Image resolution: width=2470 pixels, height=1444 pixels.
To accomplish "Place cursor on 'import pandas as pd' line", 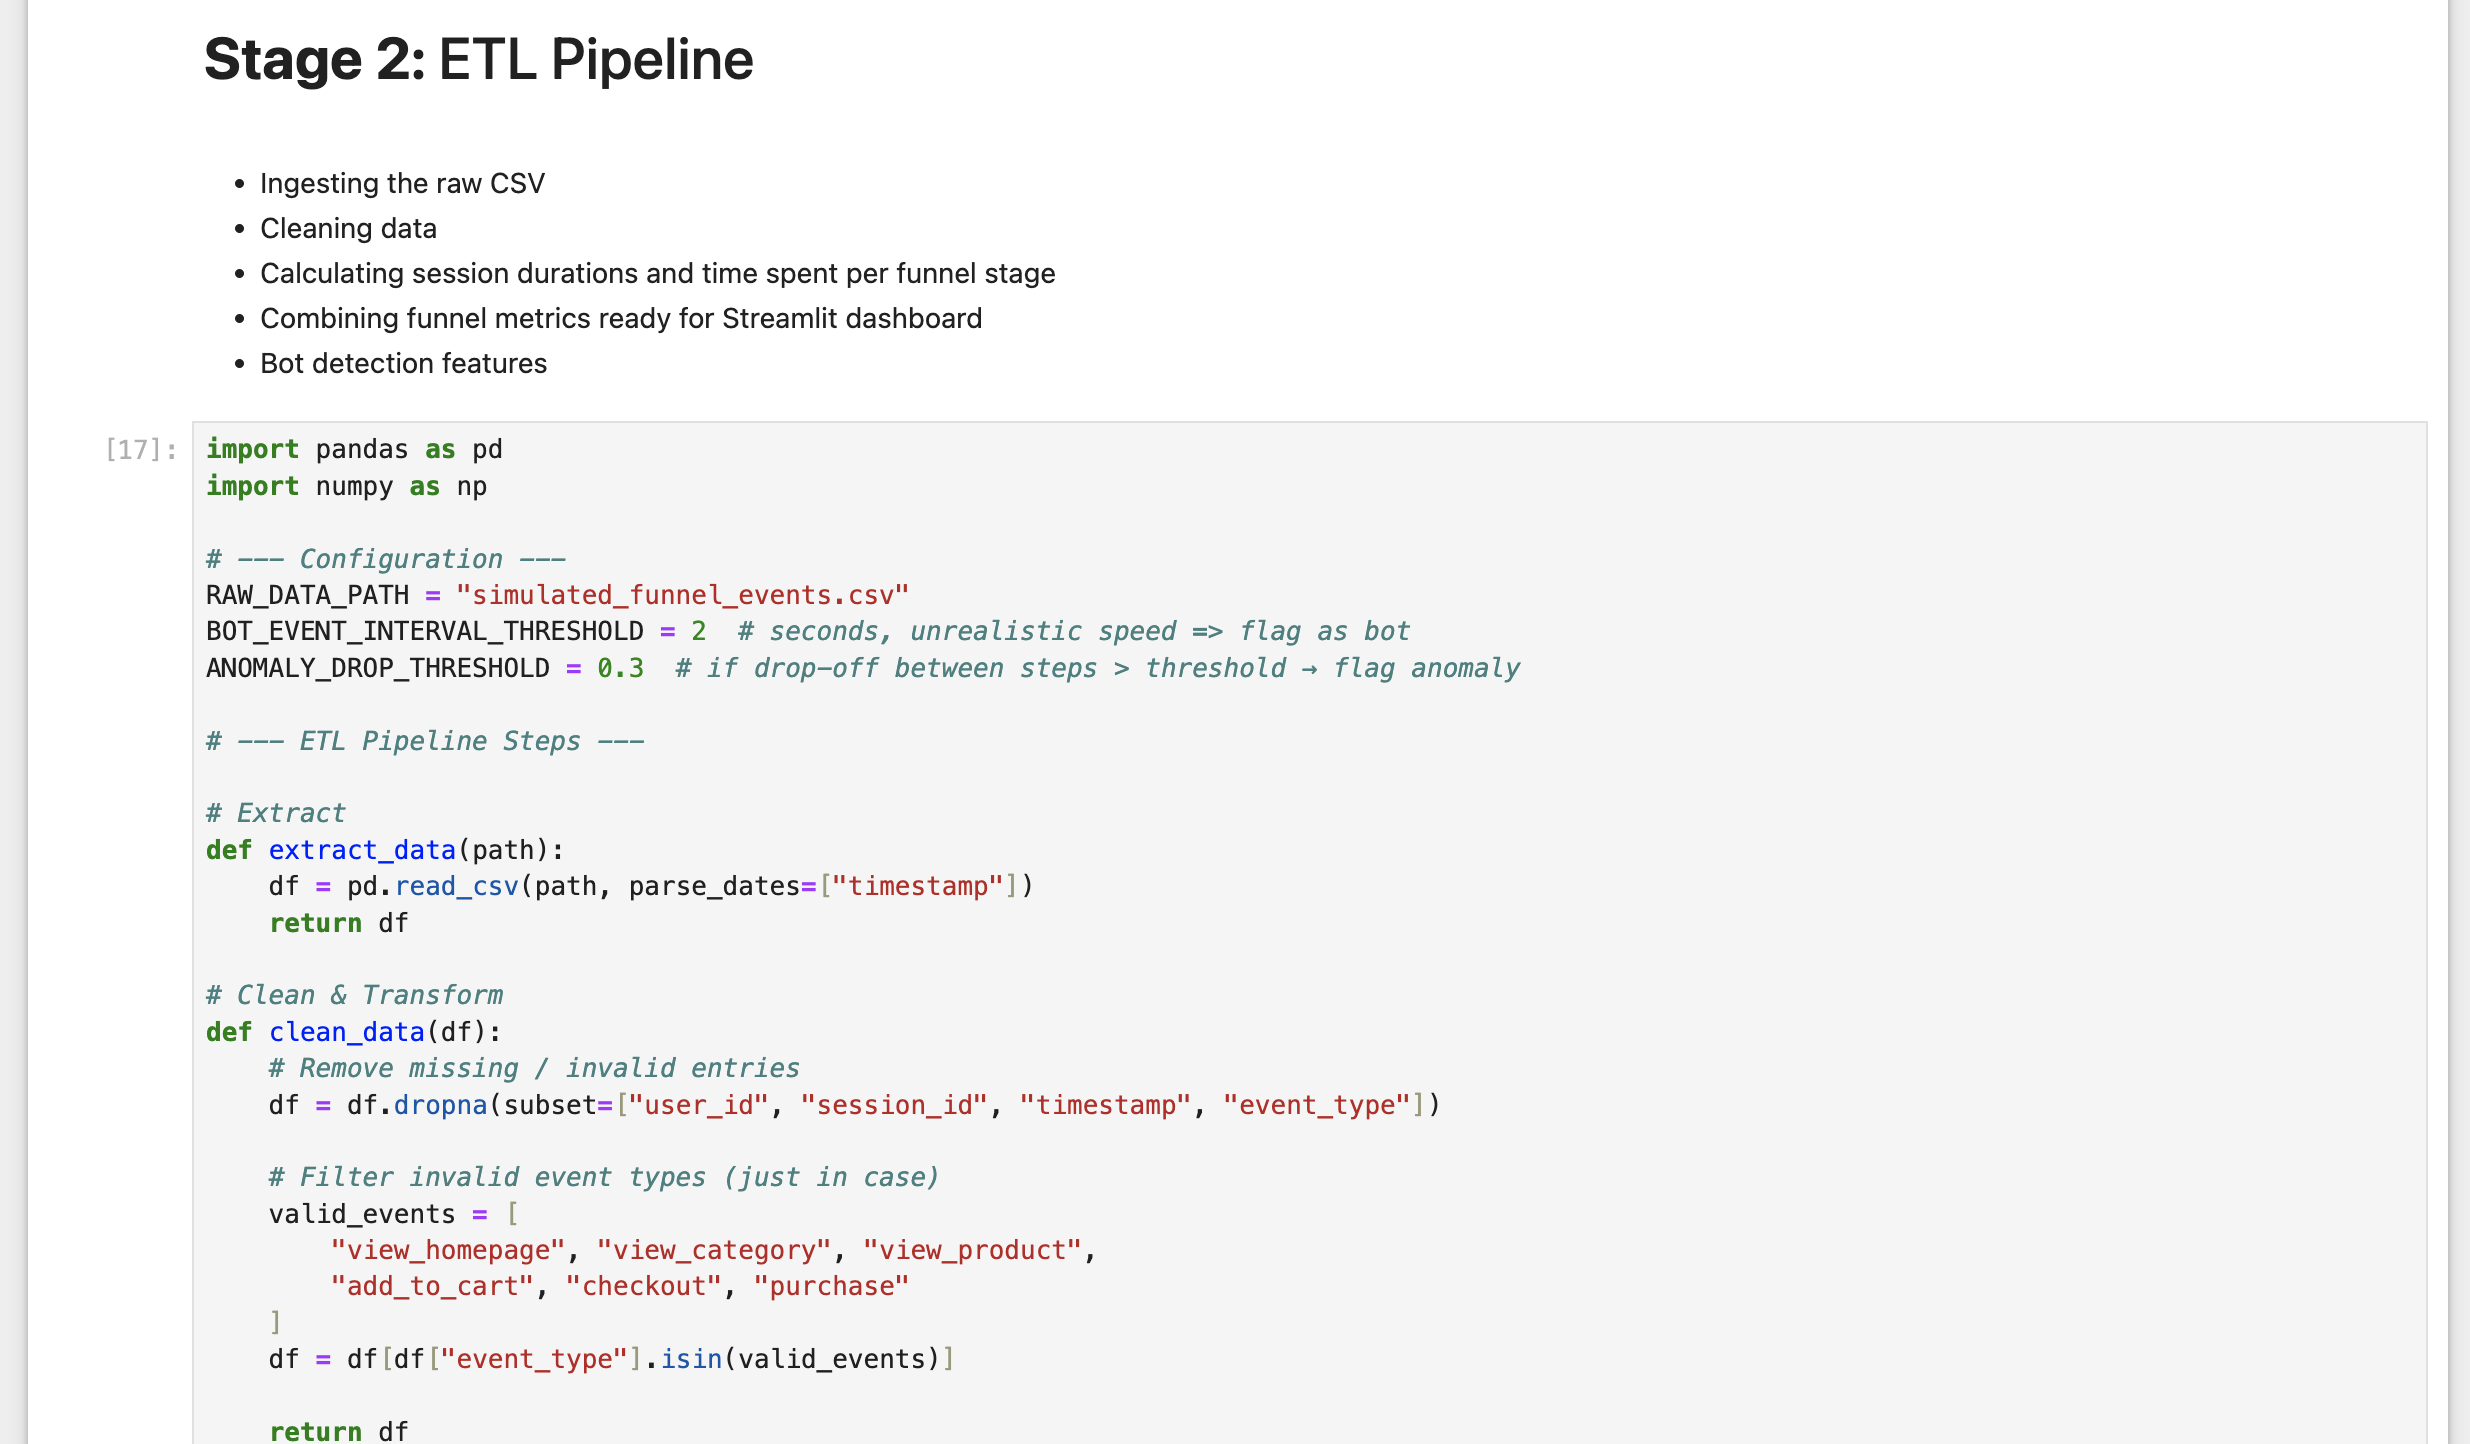I will (x=354, y=450).
